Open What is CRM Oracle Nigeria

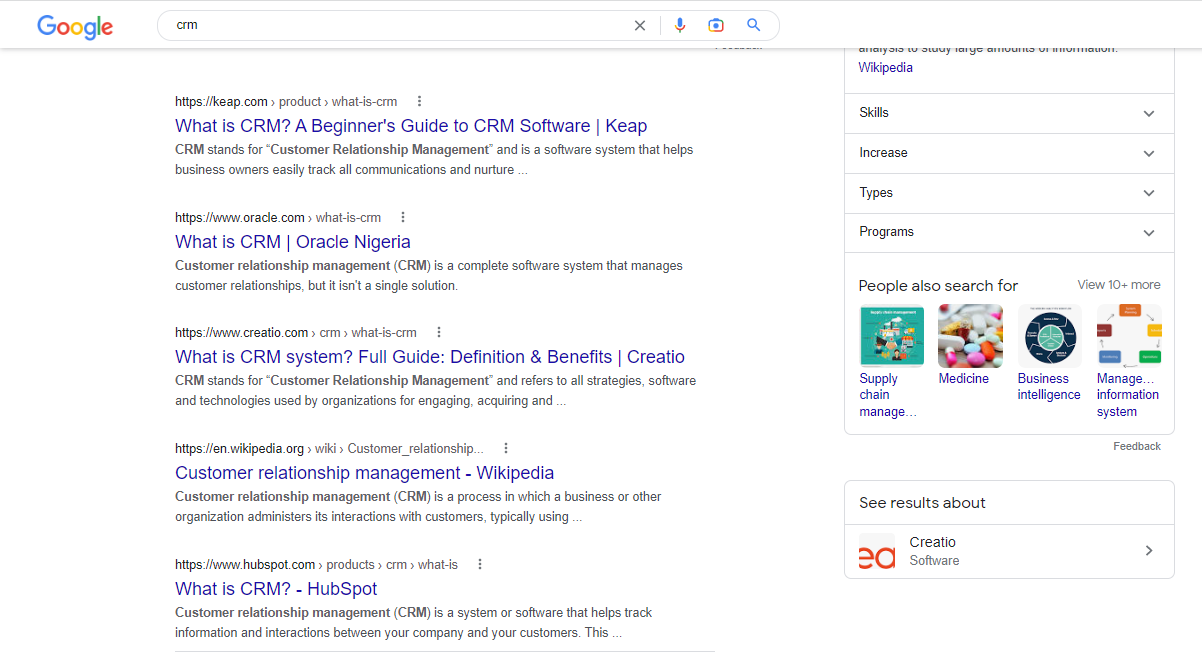[x=293, y=242]
